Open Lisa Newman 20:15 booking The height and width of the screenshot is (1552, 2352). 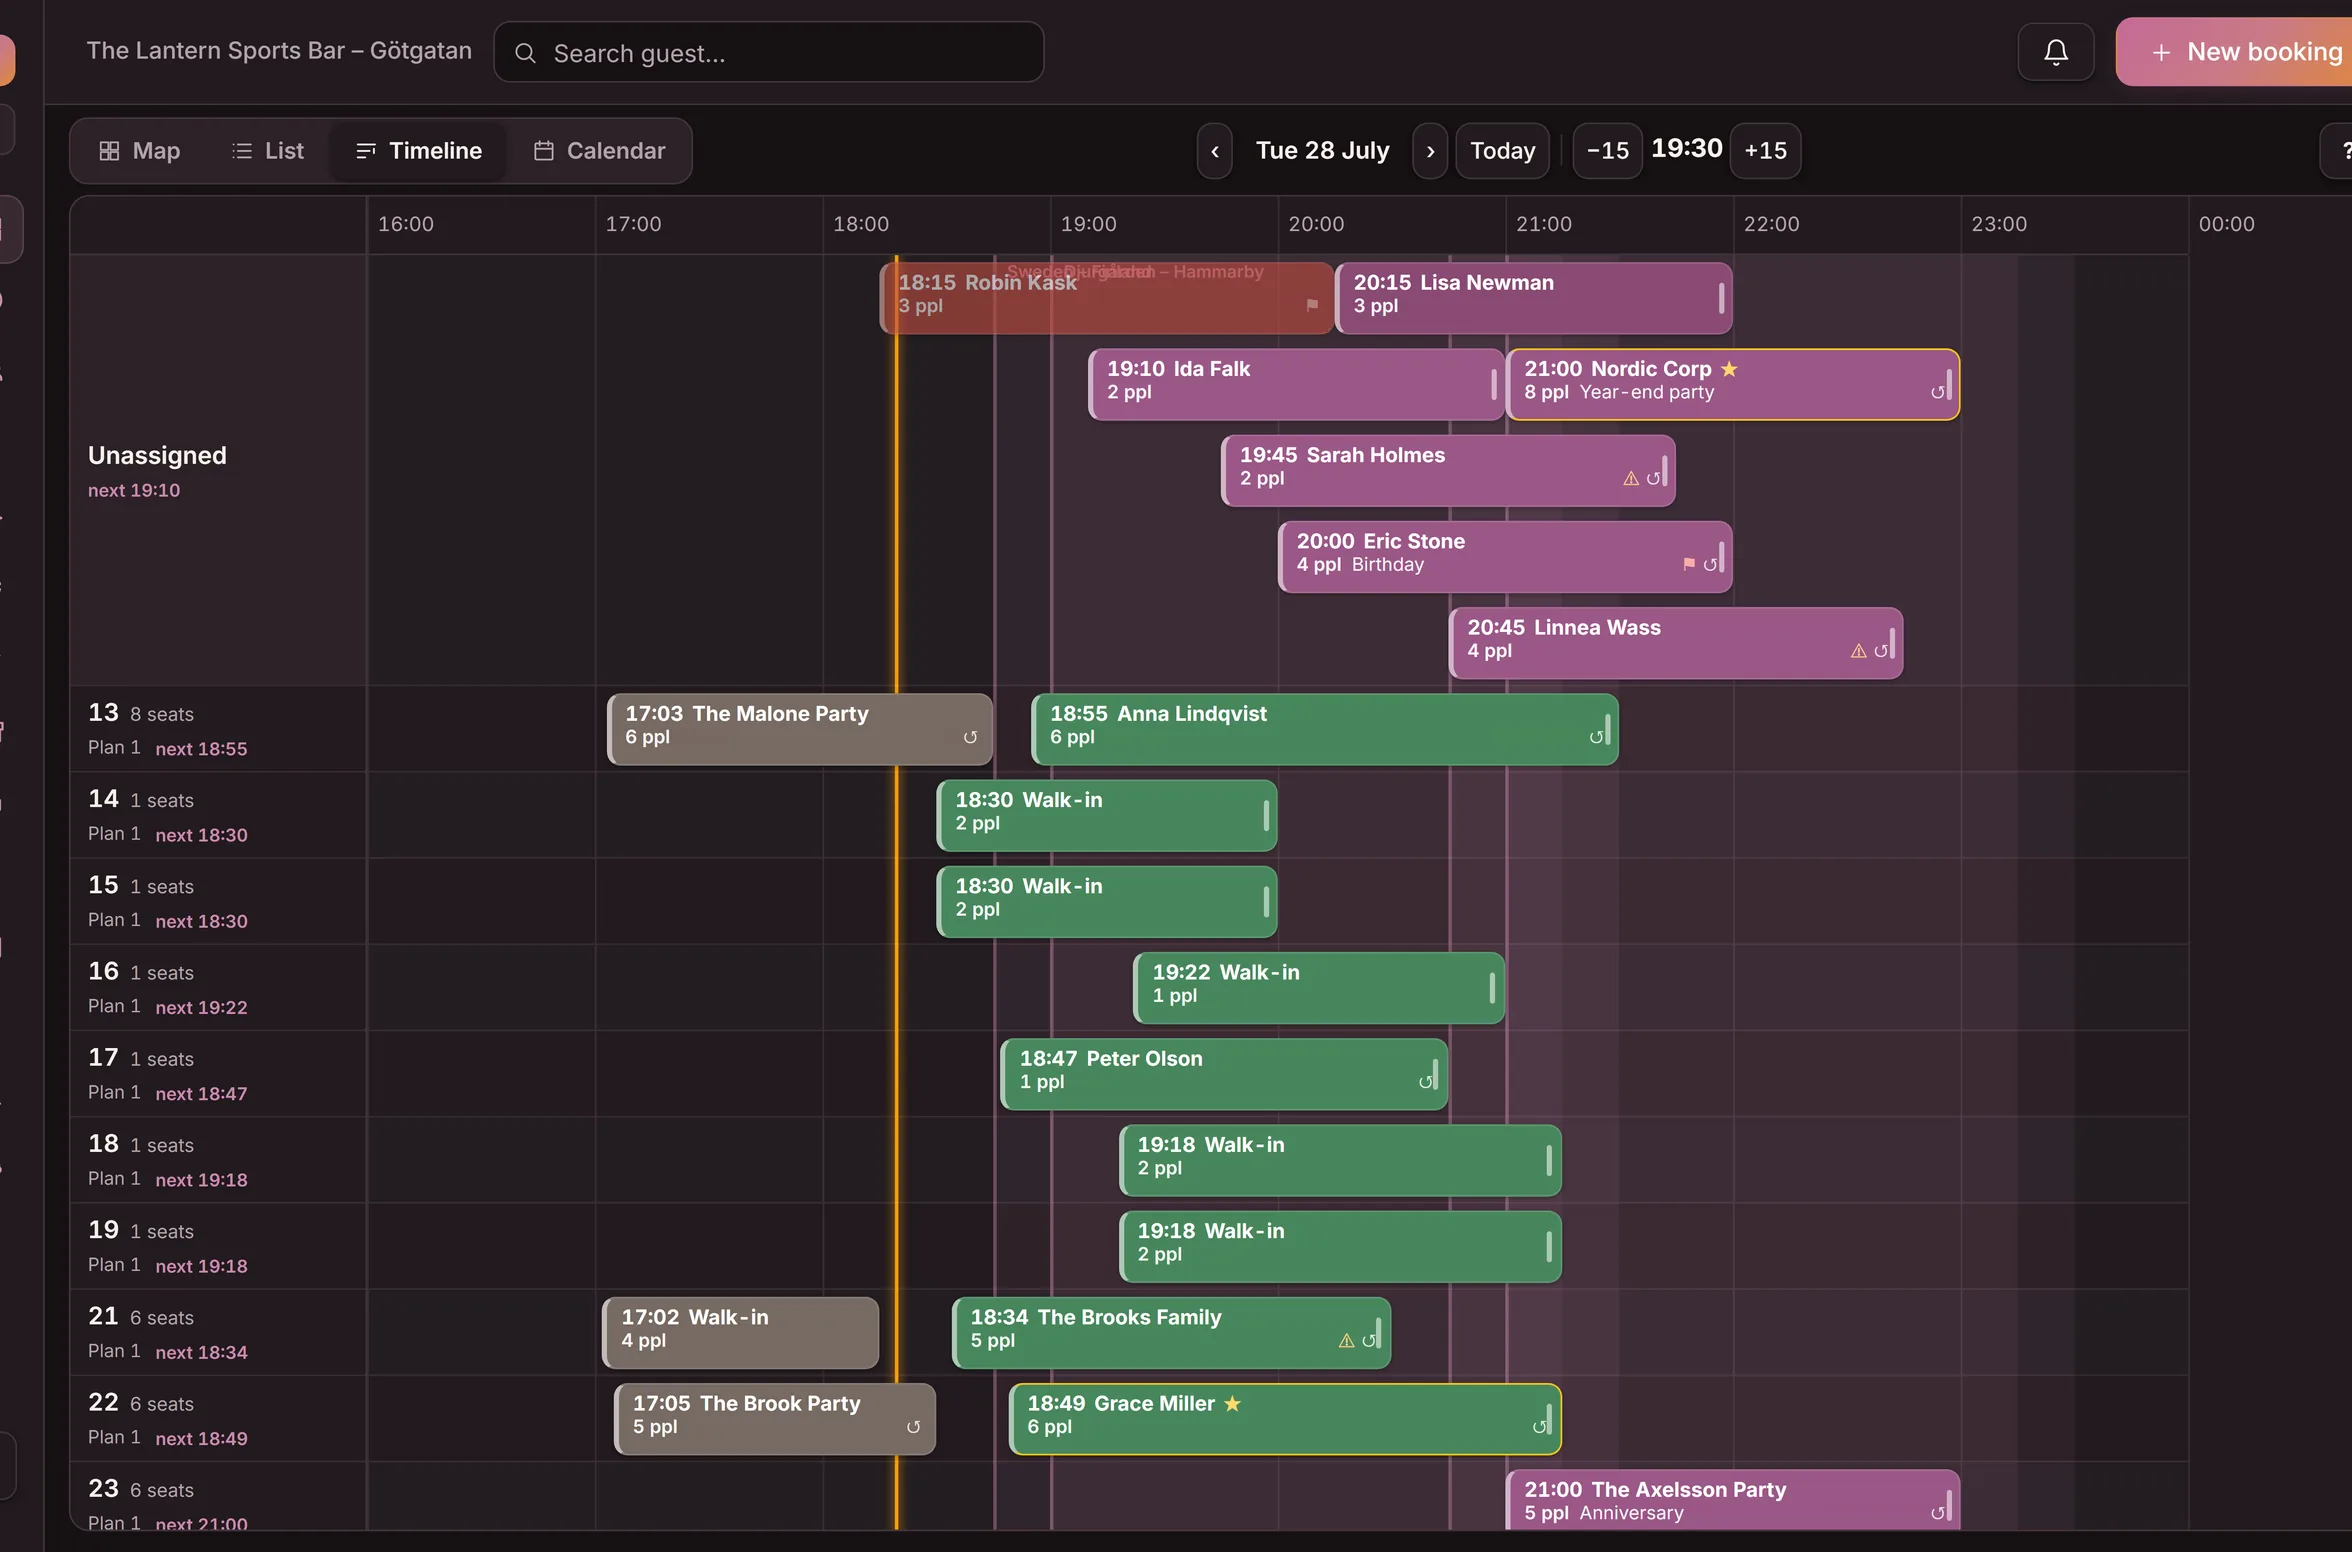(1533, 298)
